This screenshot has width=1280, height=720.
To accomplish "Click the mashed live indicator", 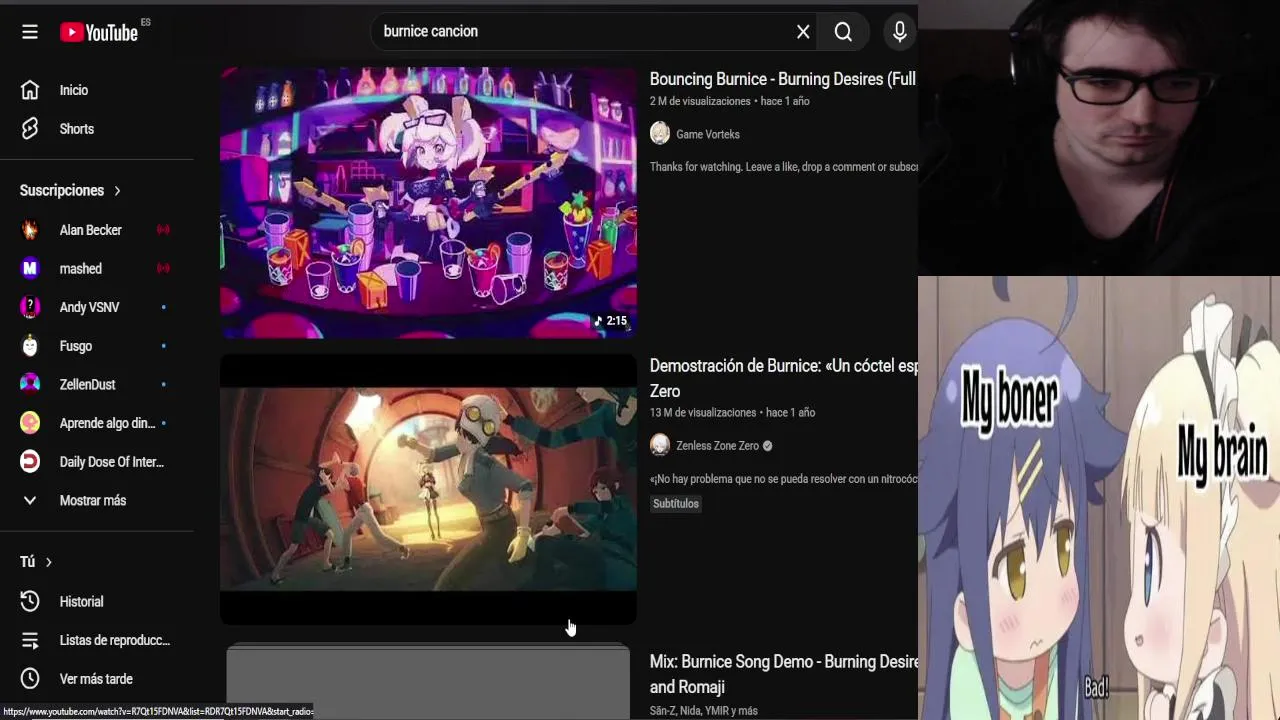I will pyautogui.click(x=163, y=268).
